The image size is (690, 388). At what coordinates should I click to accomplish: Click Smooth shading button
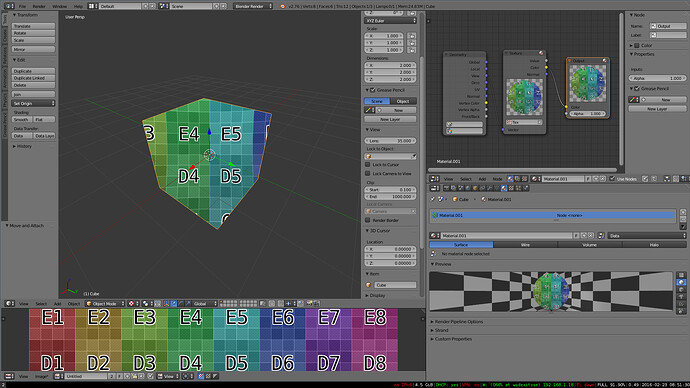22,119
